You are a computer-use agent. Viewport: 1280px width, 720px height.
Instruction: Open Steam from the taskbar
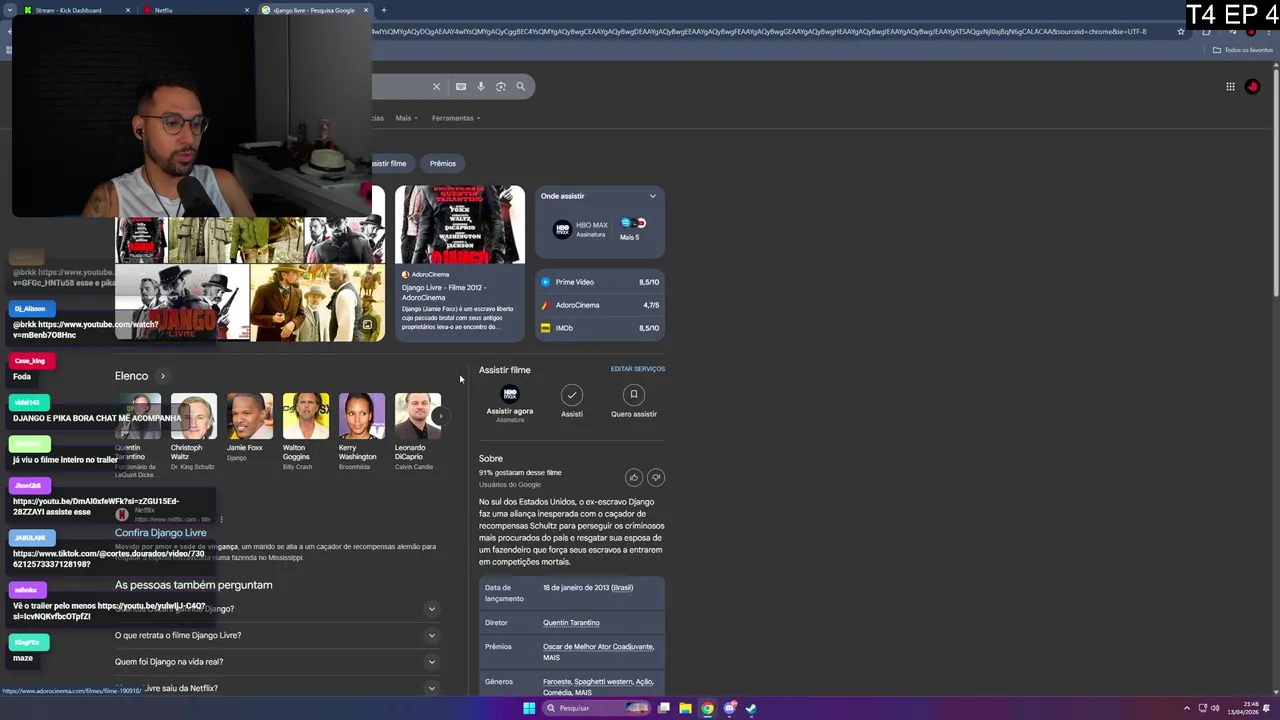(751, 708)
